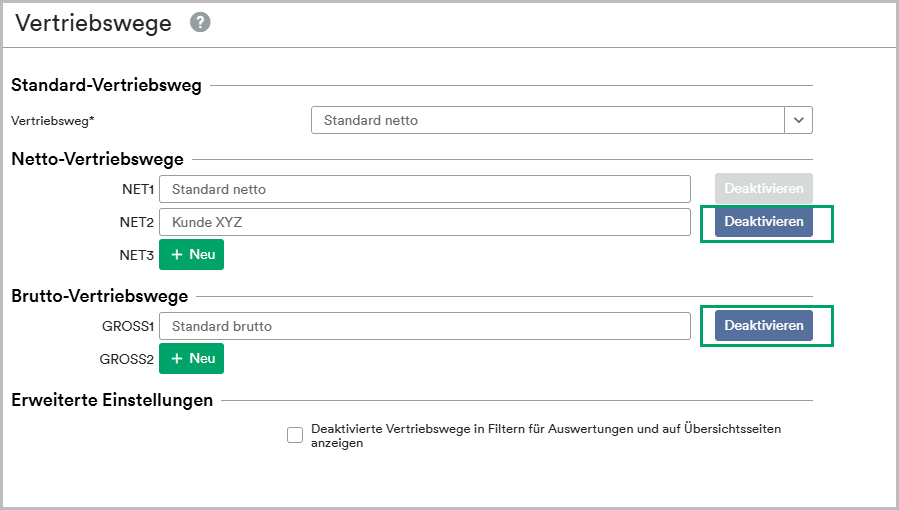Deactivate the GROSS1 Standard brutto channel
The height and width of the screenshot is (510, 899).
pos(764,325)
